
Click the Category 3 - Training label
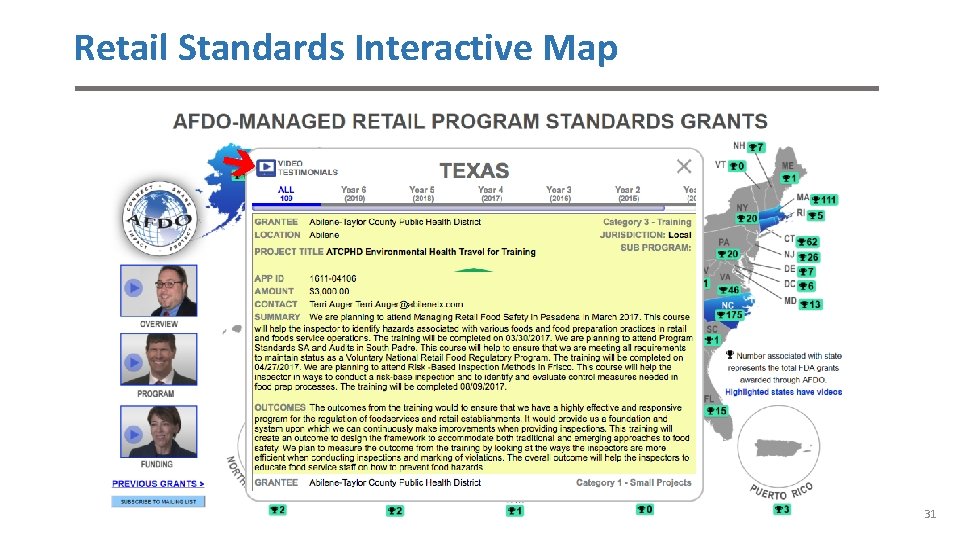click(647, 222)
